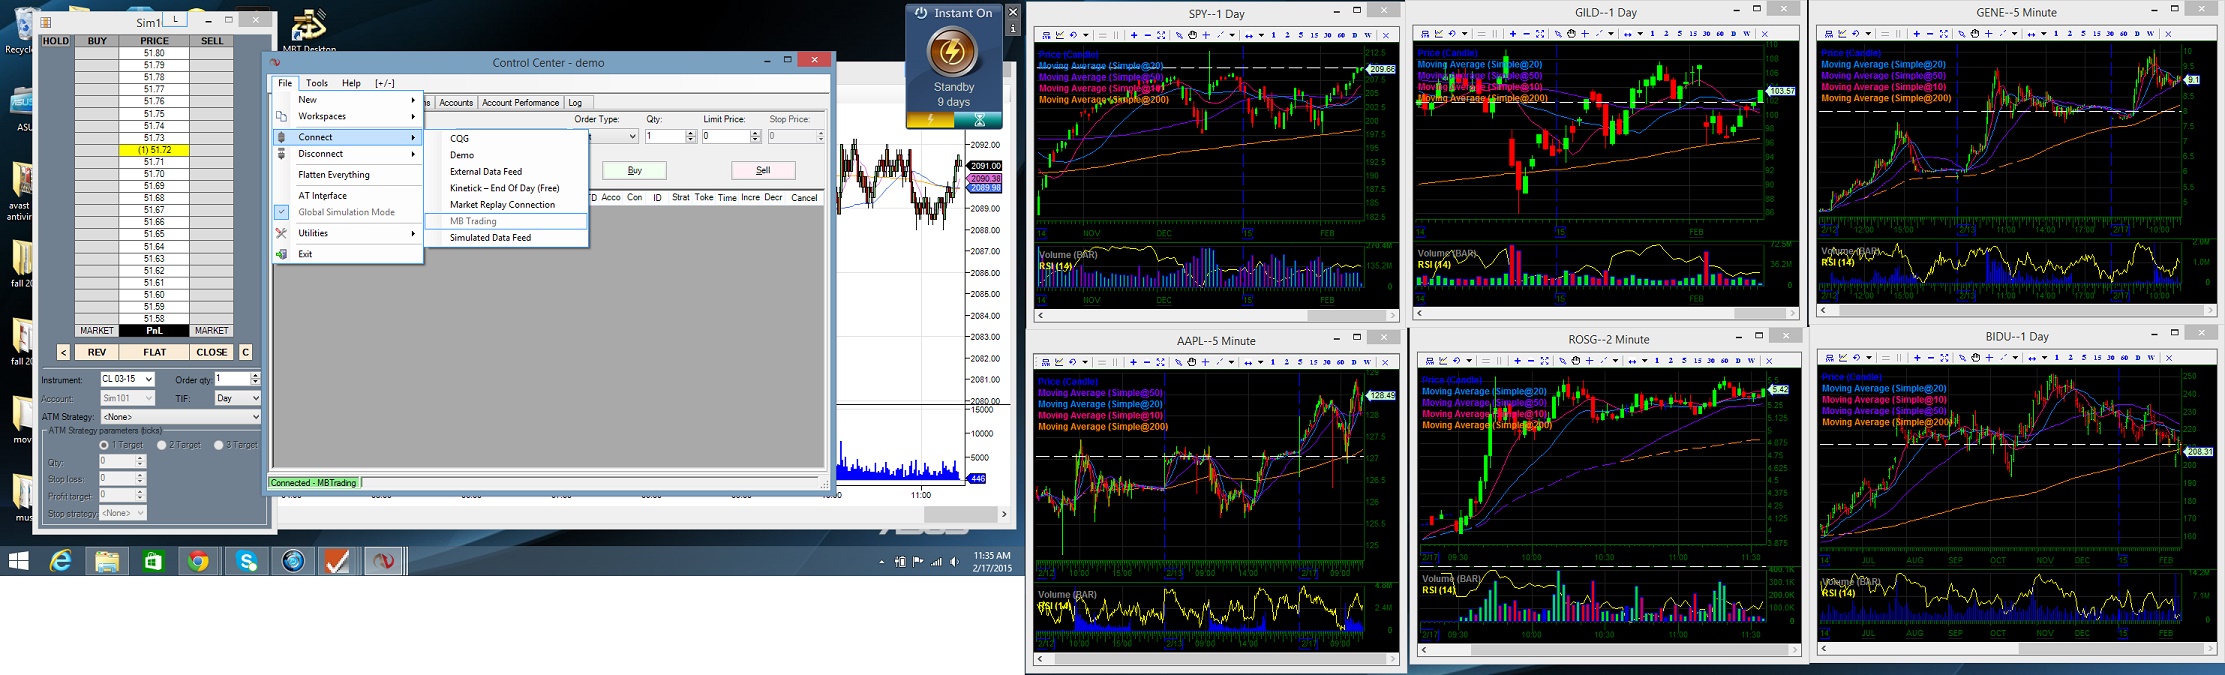Click FLAT button in SuperDOM

tap(154, 352)
